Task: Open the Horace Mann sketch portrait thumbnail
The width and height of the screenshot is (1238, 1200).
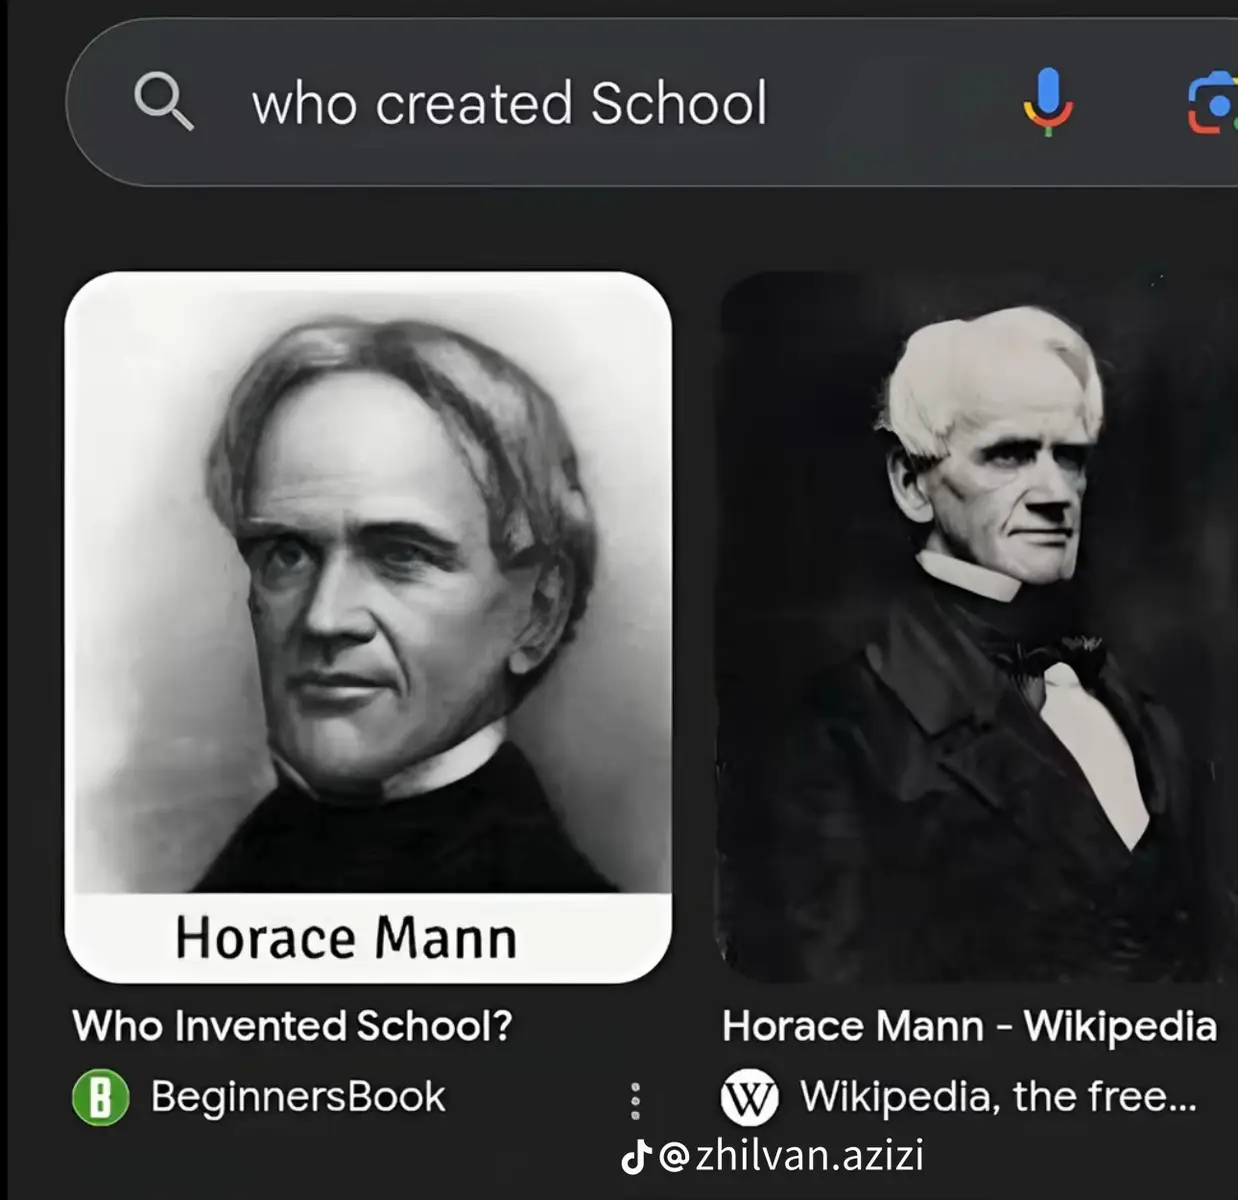Action: pyautogui.click(x=368, y=627)
